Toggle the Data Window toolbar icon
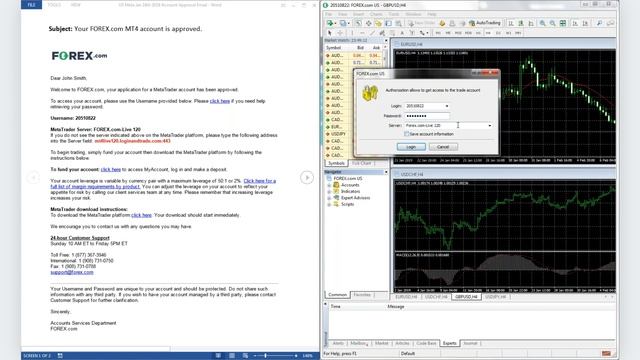Viewport: 640px width, 360px height. point(368,23)
